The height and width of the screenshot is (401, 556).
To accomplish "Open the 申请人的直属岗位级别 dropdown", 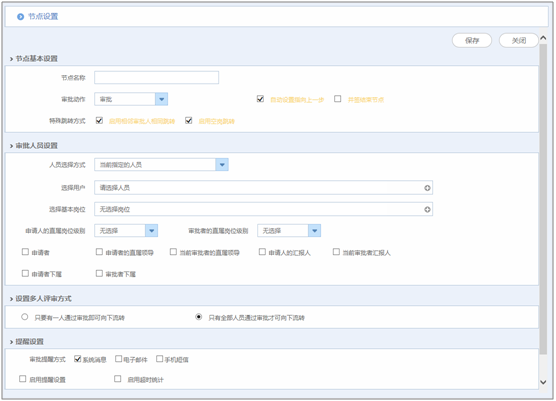I will pos(151,230).
